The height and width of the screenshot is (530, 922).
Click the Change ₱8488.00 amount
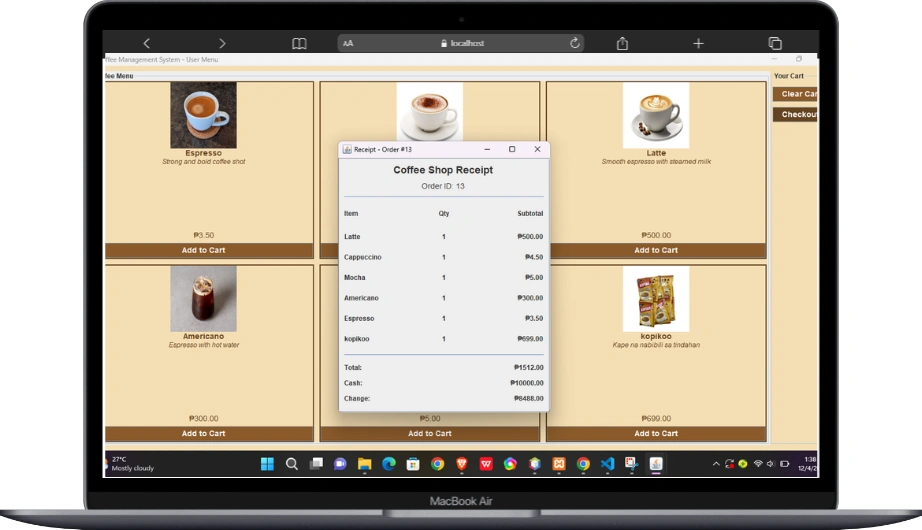point(529,398)
